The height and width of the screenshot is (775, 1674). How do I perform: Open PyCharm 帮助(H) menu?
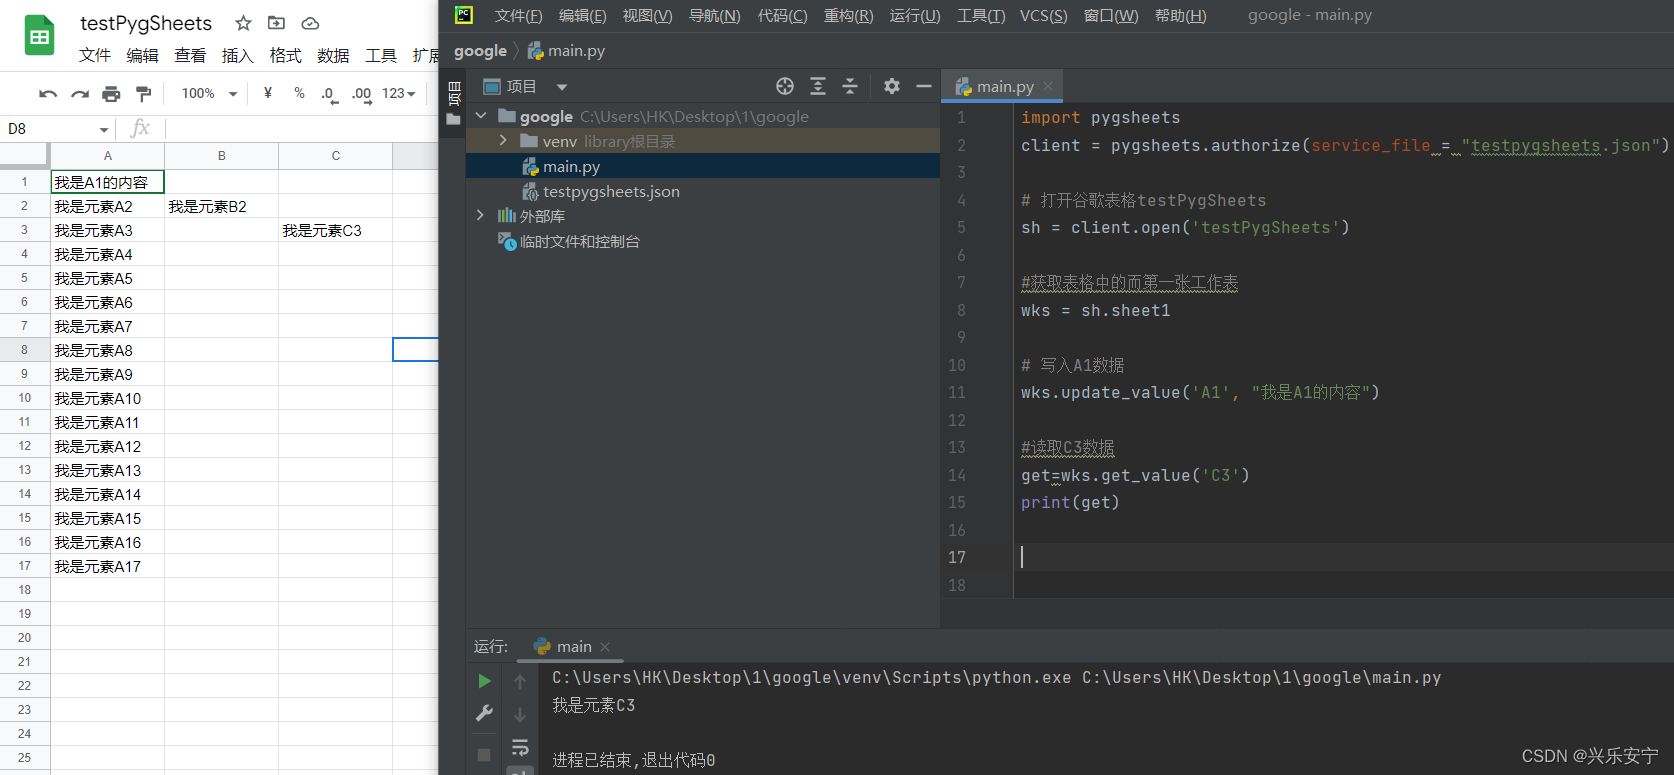tap(1180, 15)
